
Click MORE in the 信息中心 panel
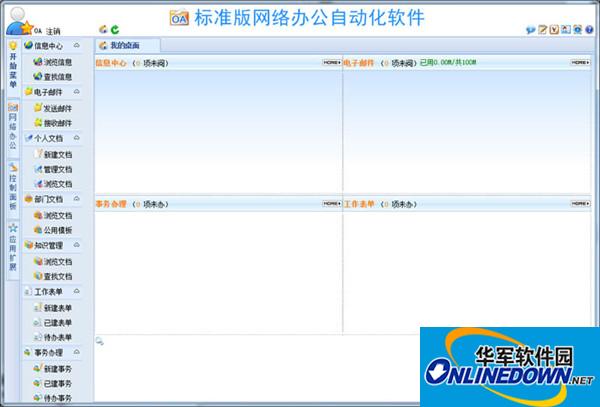point(332,62)
